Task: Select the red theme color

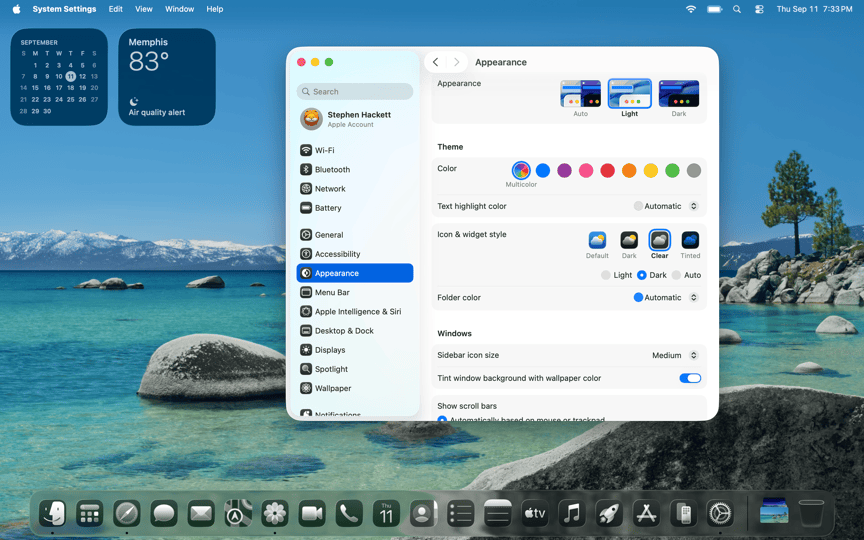Action: click(607, 170)
